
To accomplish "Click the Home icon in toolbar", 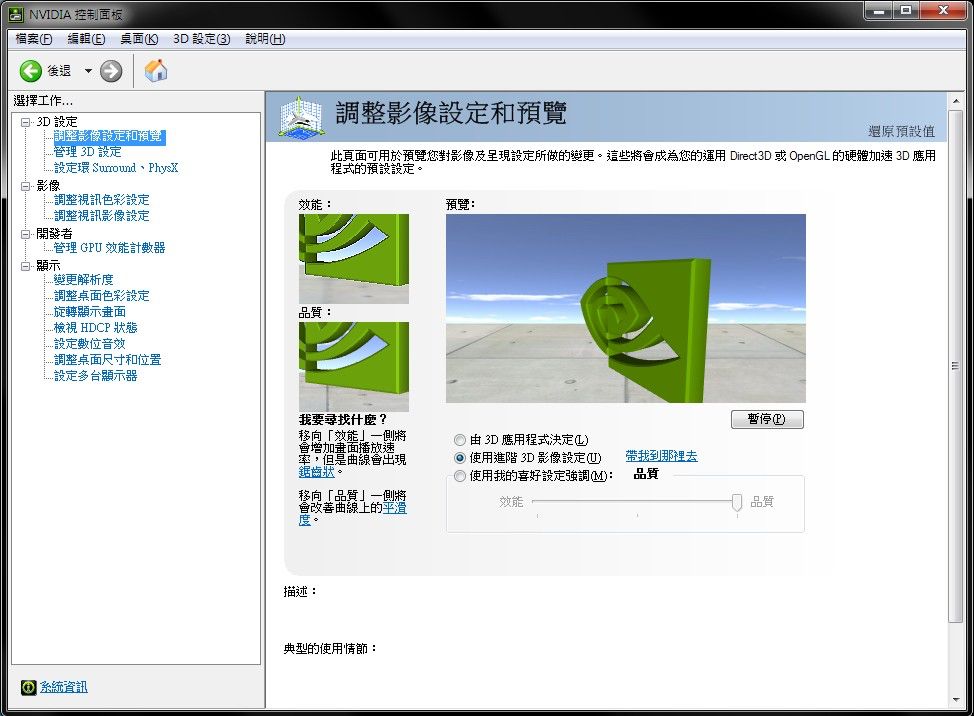I will [156, 70].
